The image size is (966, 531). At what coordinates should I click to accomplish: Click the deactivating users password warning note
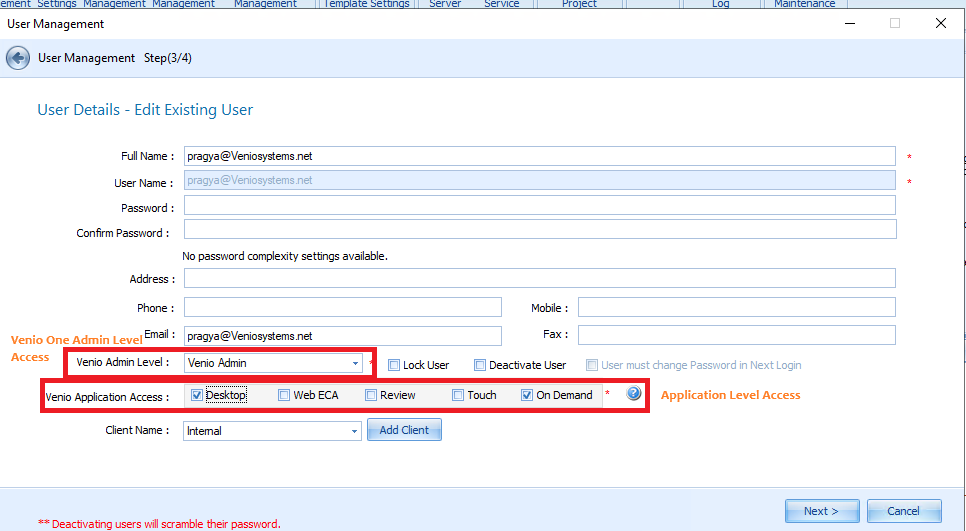pyautogui.click(x=159, y=524)
